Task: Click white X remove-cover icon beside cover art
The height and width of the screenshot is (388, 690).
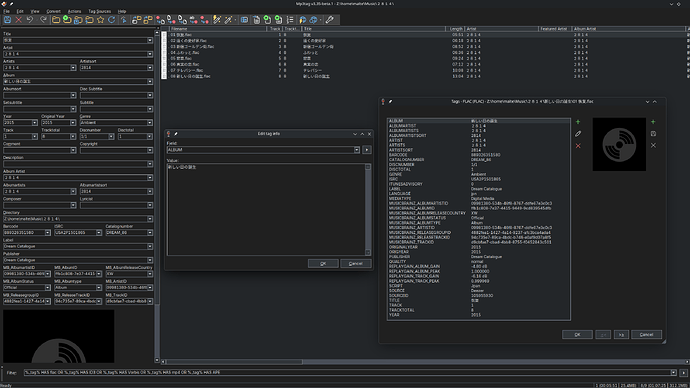Action: [x=653, y=145]
